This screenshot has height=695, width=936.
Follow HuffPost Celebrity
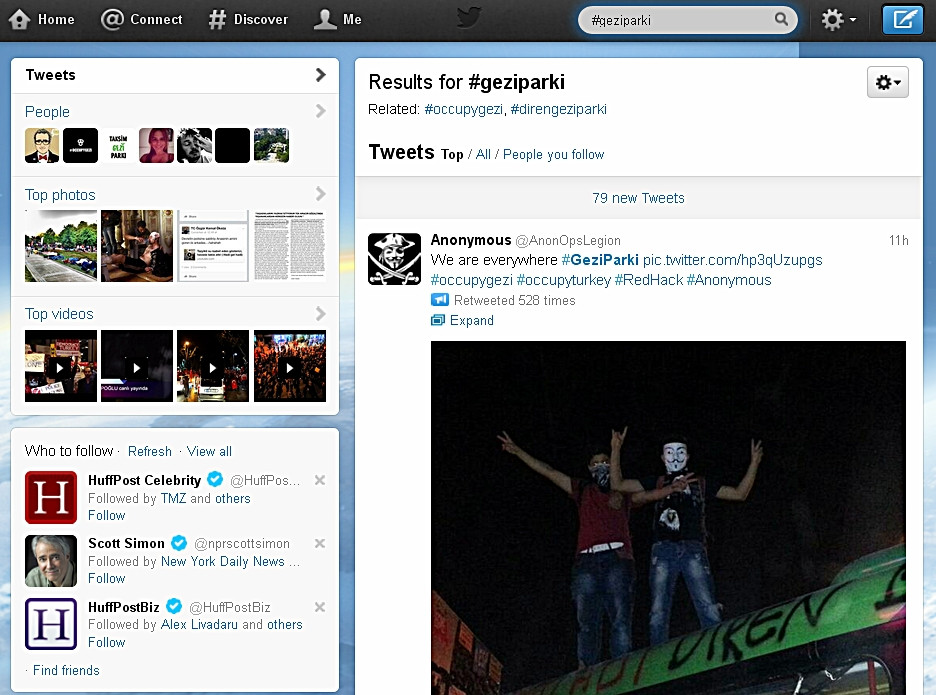pyautogui.click(x=106, y=516)
